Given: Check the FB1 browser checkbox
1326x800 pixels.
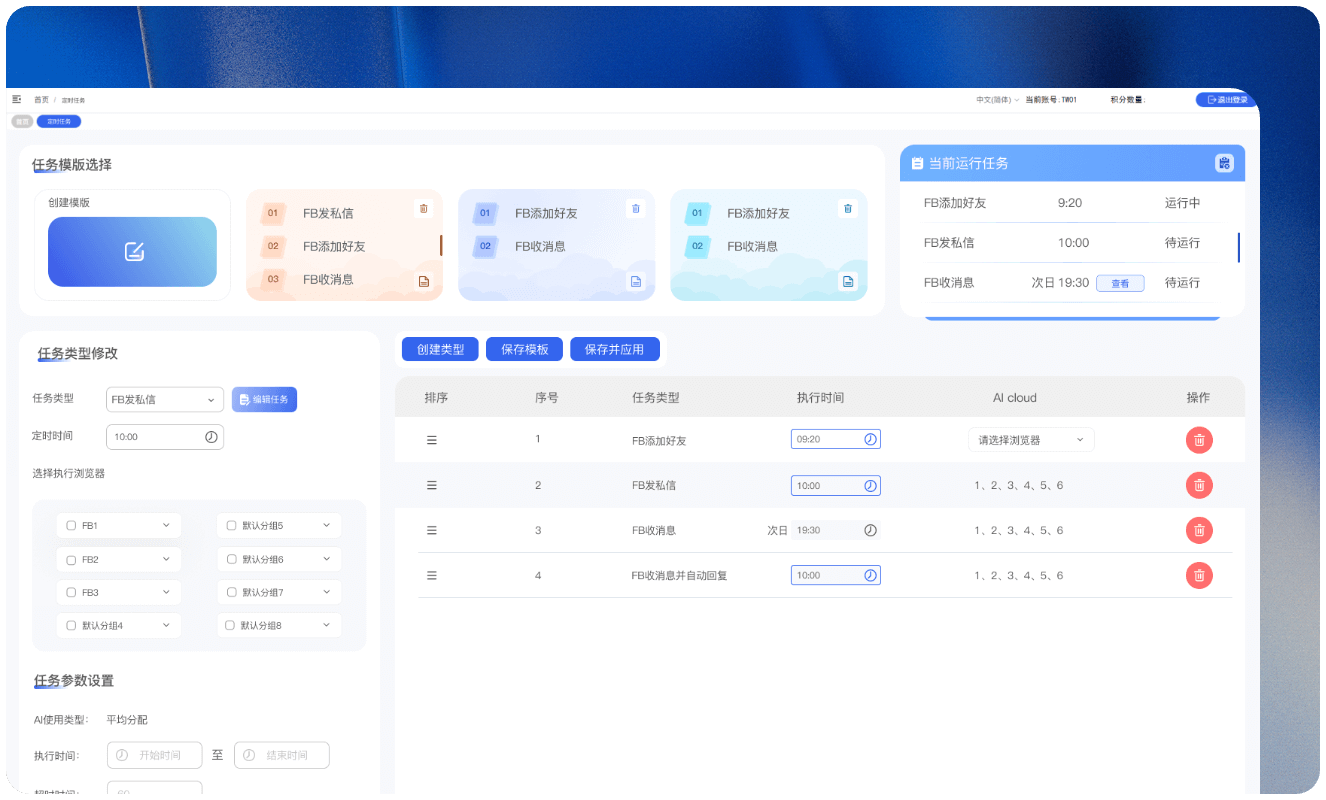Looking at the screenshot, I should point(71,525).
